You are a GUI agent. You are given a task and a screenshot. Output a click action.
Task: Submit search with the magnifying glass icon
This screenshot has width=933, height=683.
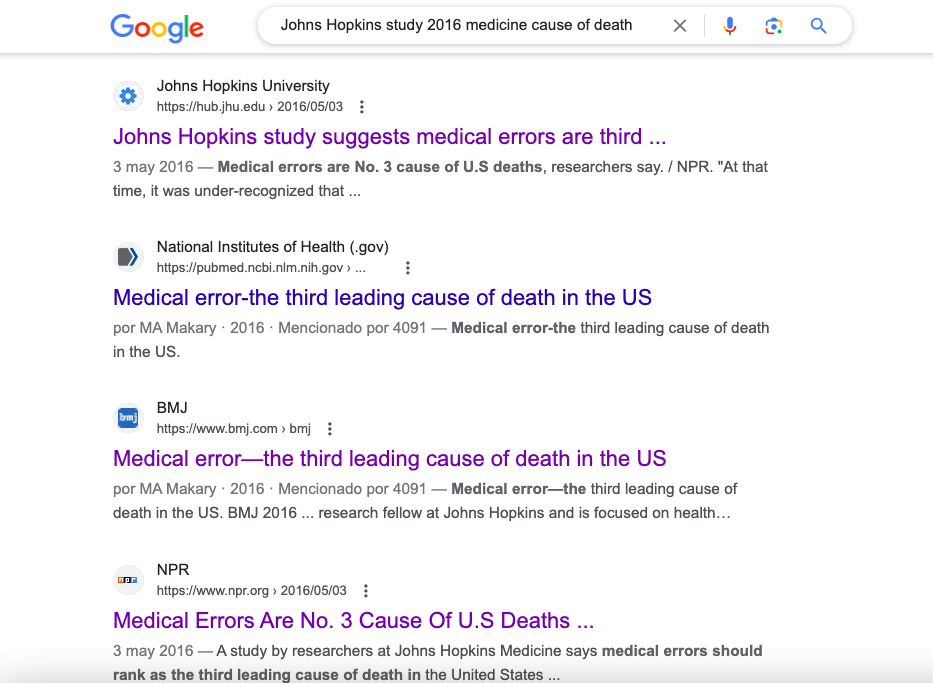(x=819, y=26)
